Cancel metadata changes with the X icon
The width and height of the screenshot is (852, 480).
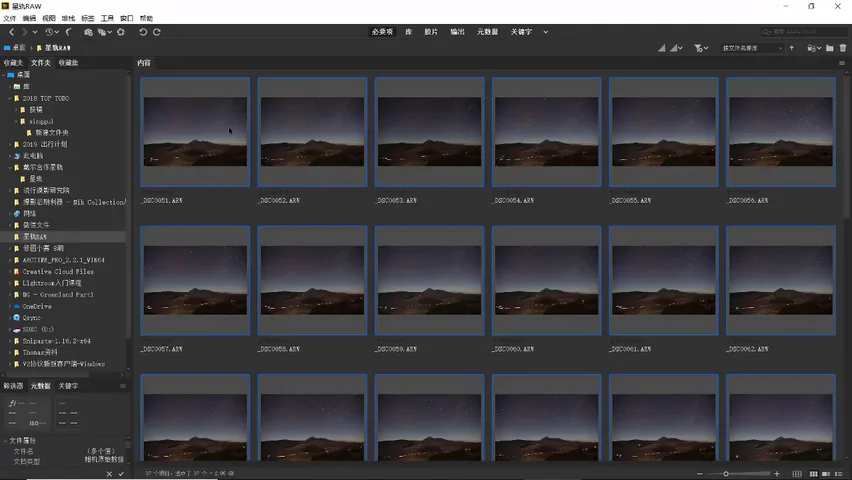[x=109, y=474]
